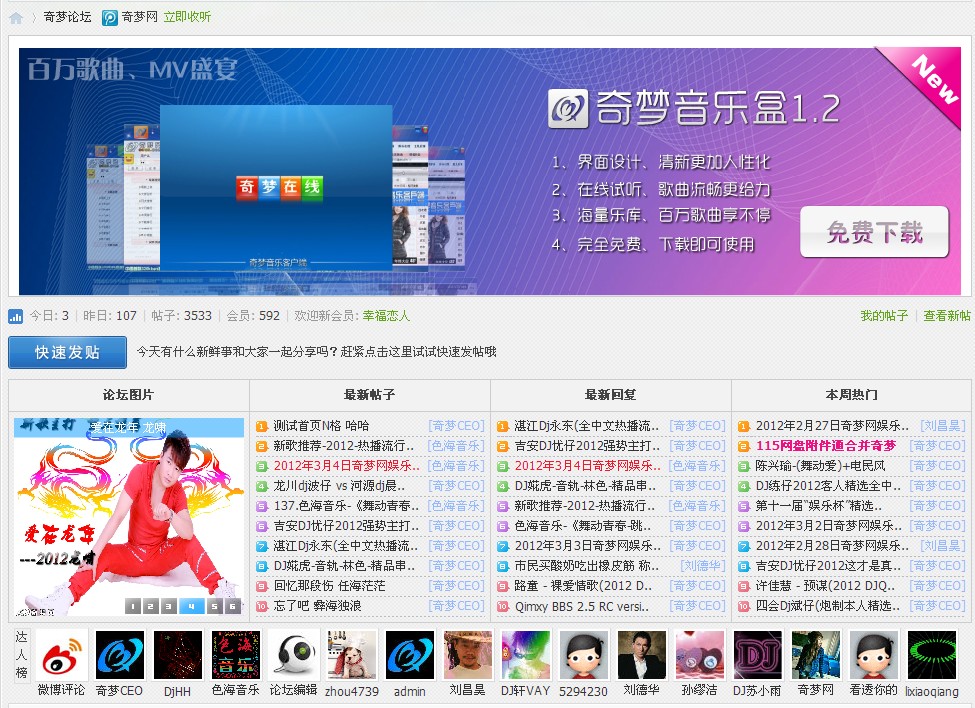Open post 测试首页N格 哈哈
The height and width of the screenshot is (708, 975).
[x=321, y=426]
